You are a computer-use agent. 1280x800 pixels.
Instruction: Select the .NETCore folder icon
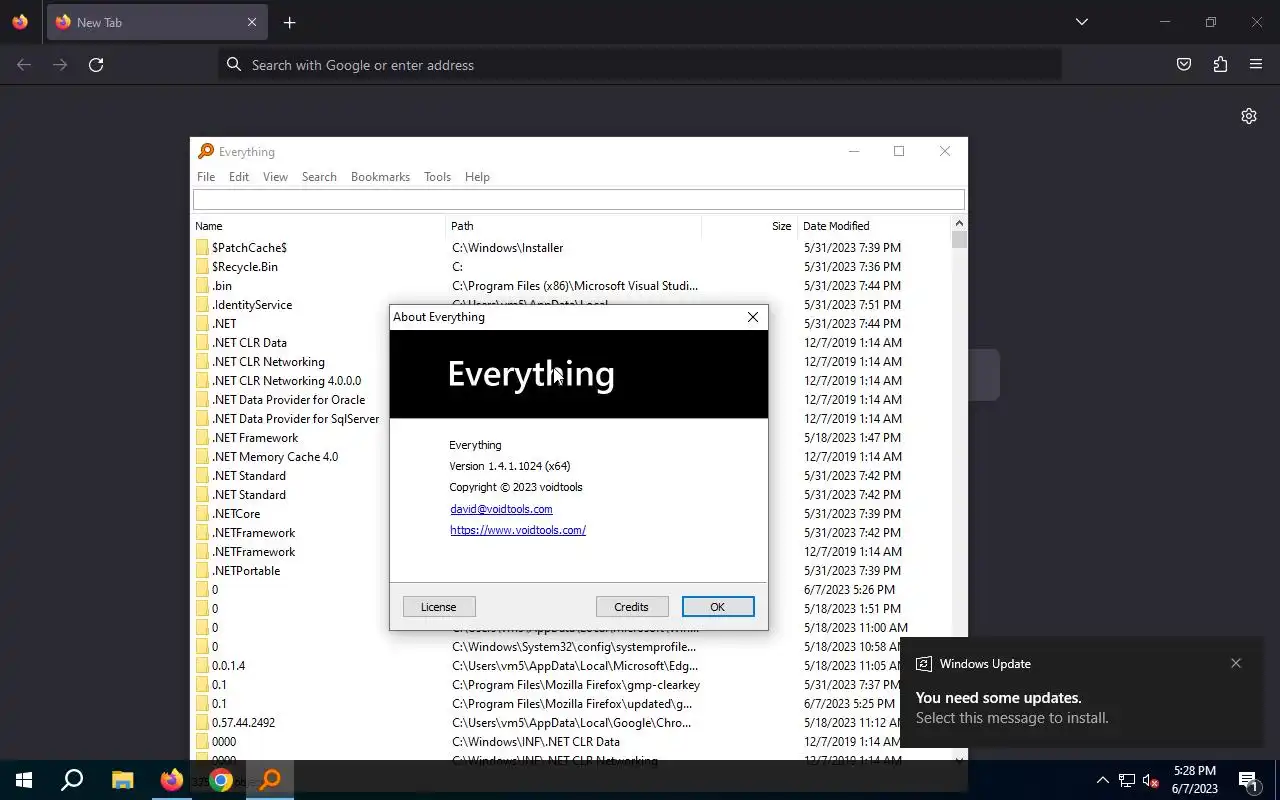[x=202, y=514]
